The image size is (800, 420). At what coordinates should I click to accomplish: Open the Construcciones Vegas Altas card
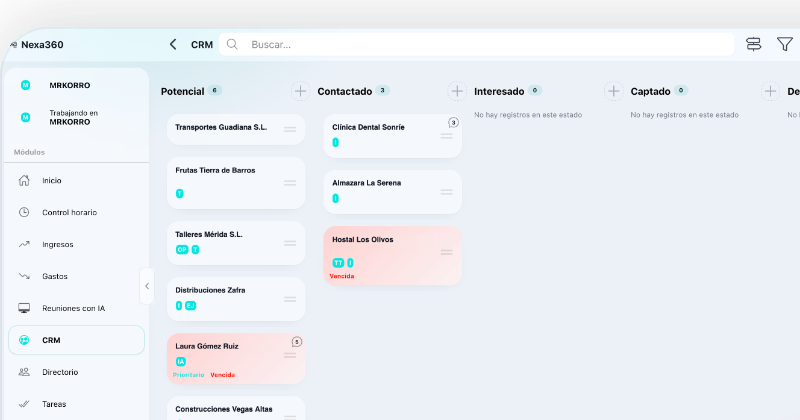pyautogui.click(x=236, y=409)
